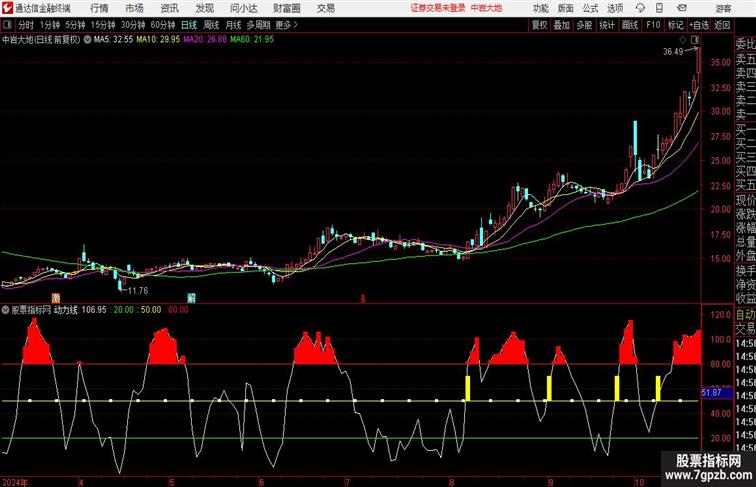Click the 返回 button
756x487 pixels.
coord(722,25)
